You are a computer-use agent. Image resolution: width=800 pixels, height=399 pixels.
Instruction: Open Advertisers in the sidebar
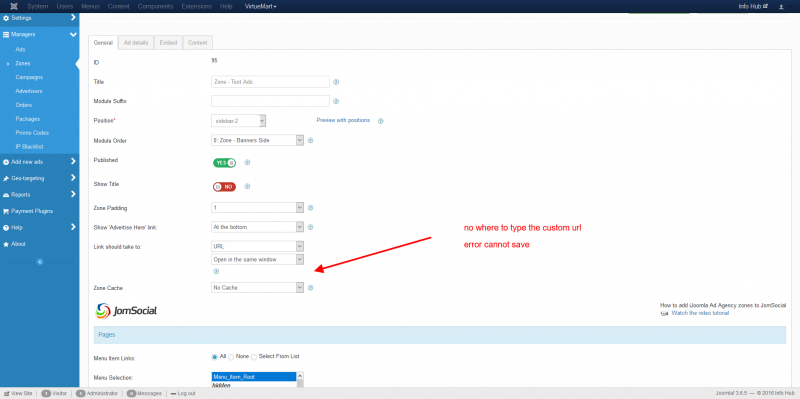click(x=29, y=91)
